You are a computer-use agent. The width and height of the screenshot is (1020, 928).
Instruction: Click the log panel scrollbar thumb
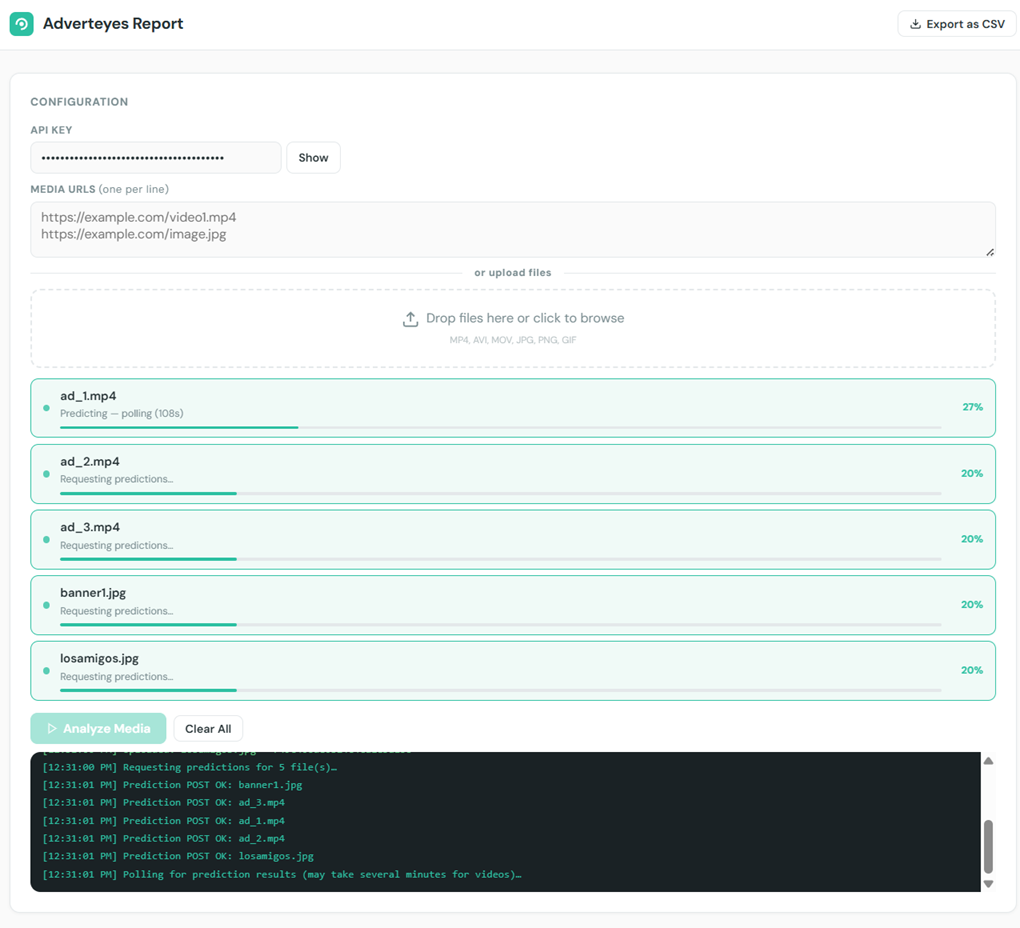[988, 846]
